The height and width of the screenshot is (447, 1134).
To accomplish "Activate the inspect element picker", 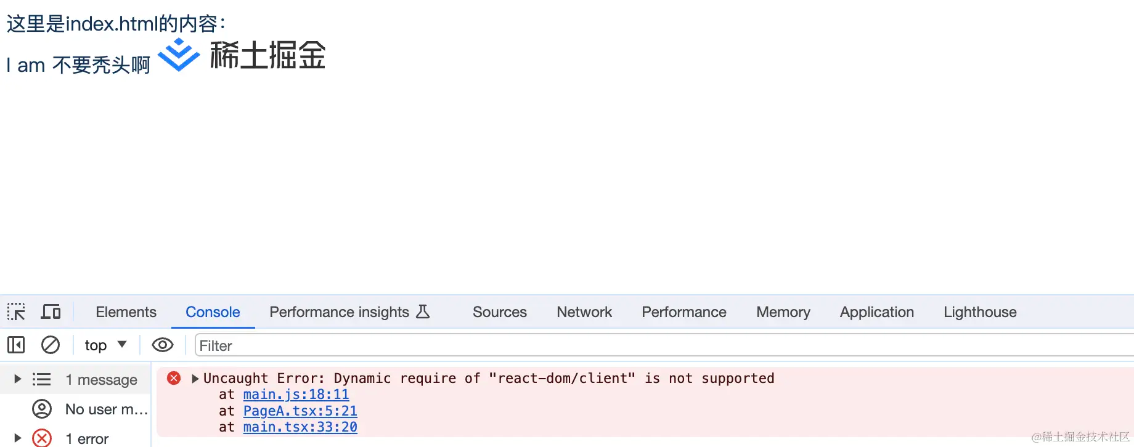I will [16, 312].
